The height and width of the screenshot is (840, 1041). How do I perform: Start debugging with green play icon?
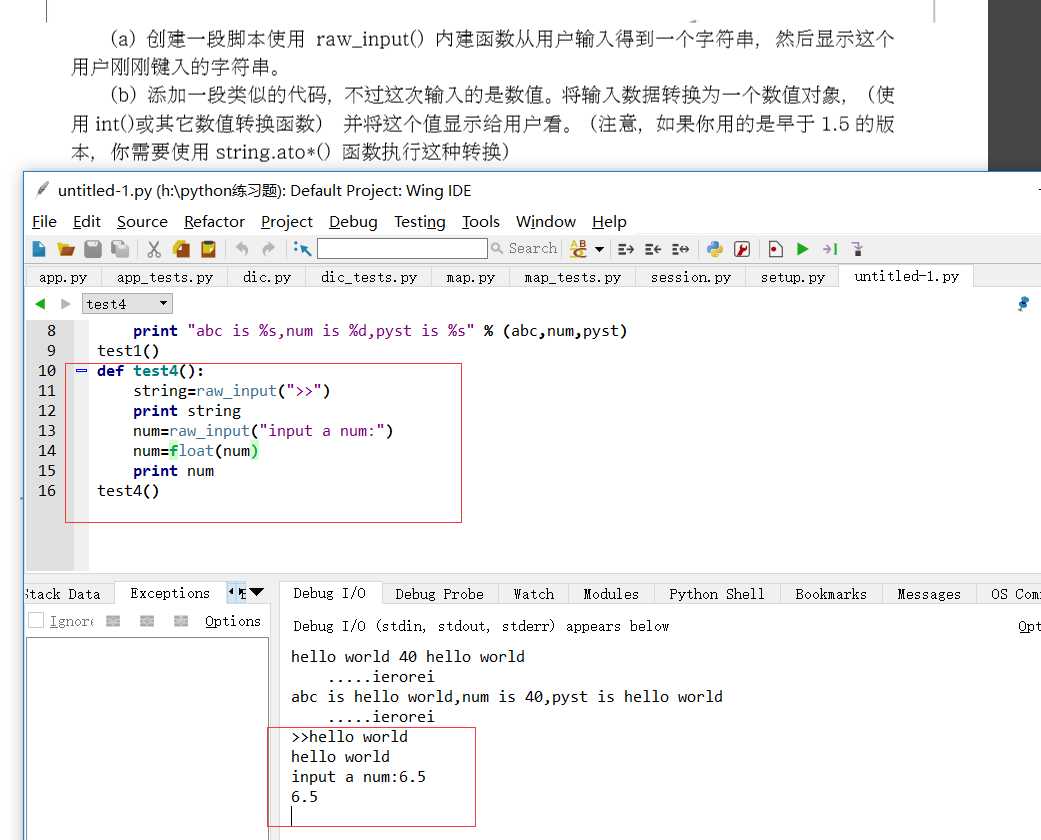click(x=803, y=249)
